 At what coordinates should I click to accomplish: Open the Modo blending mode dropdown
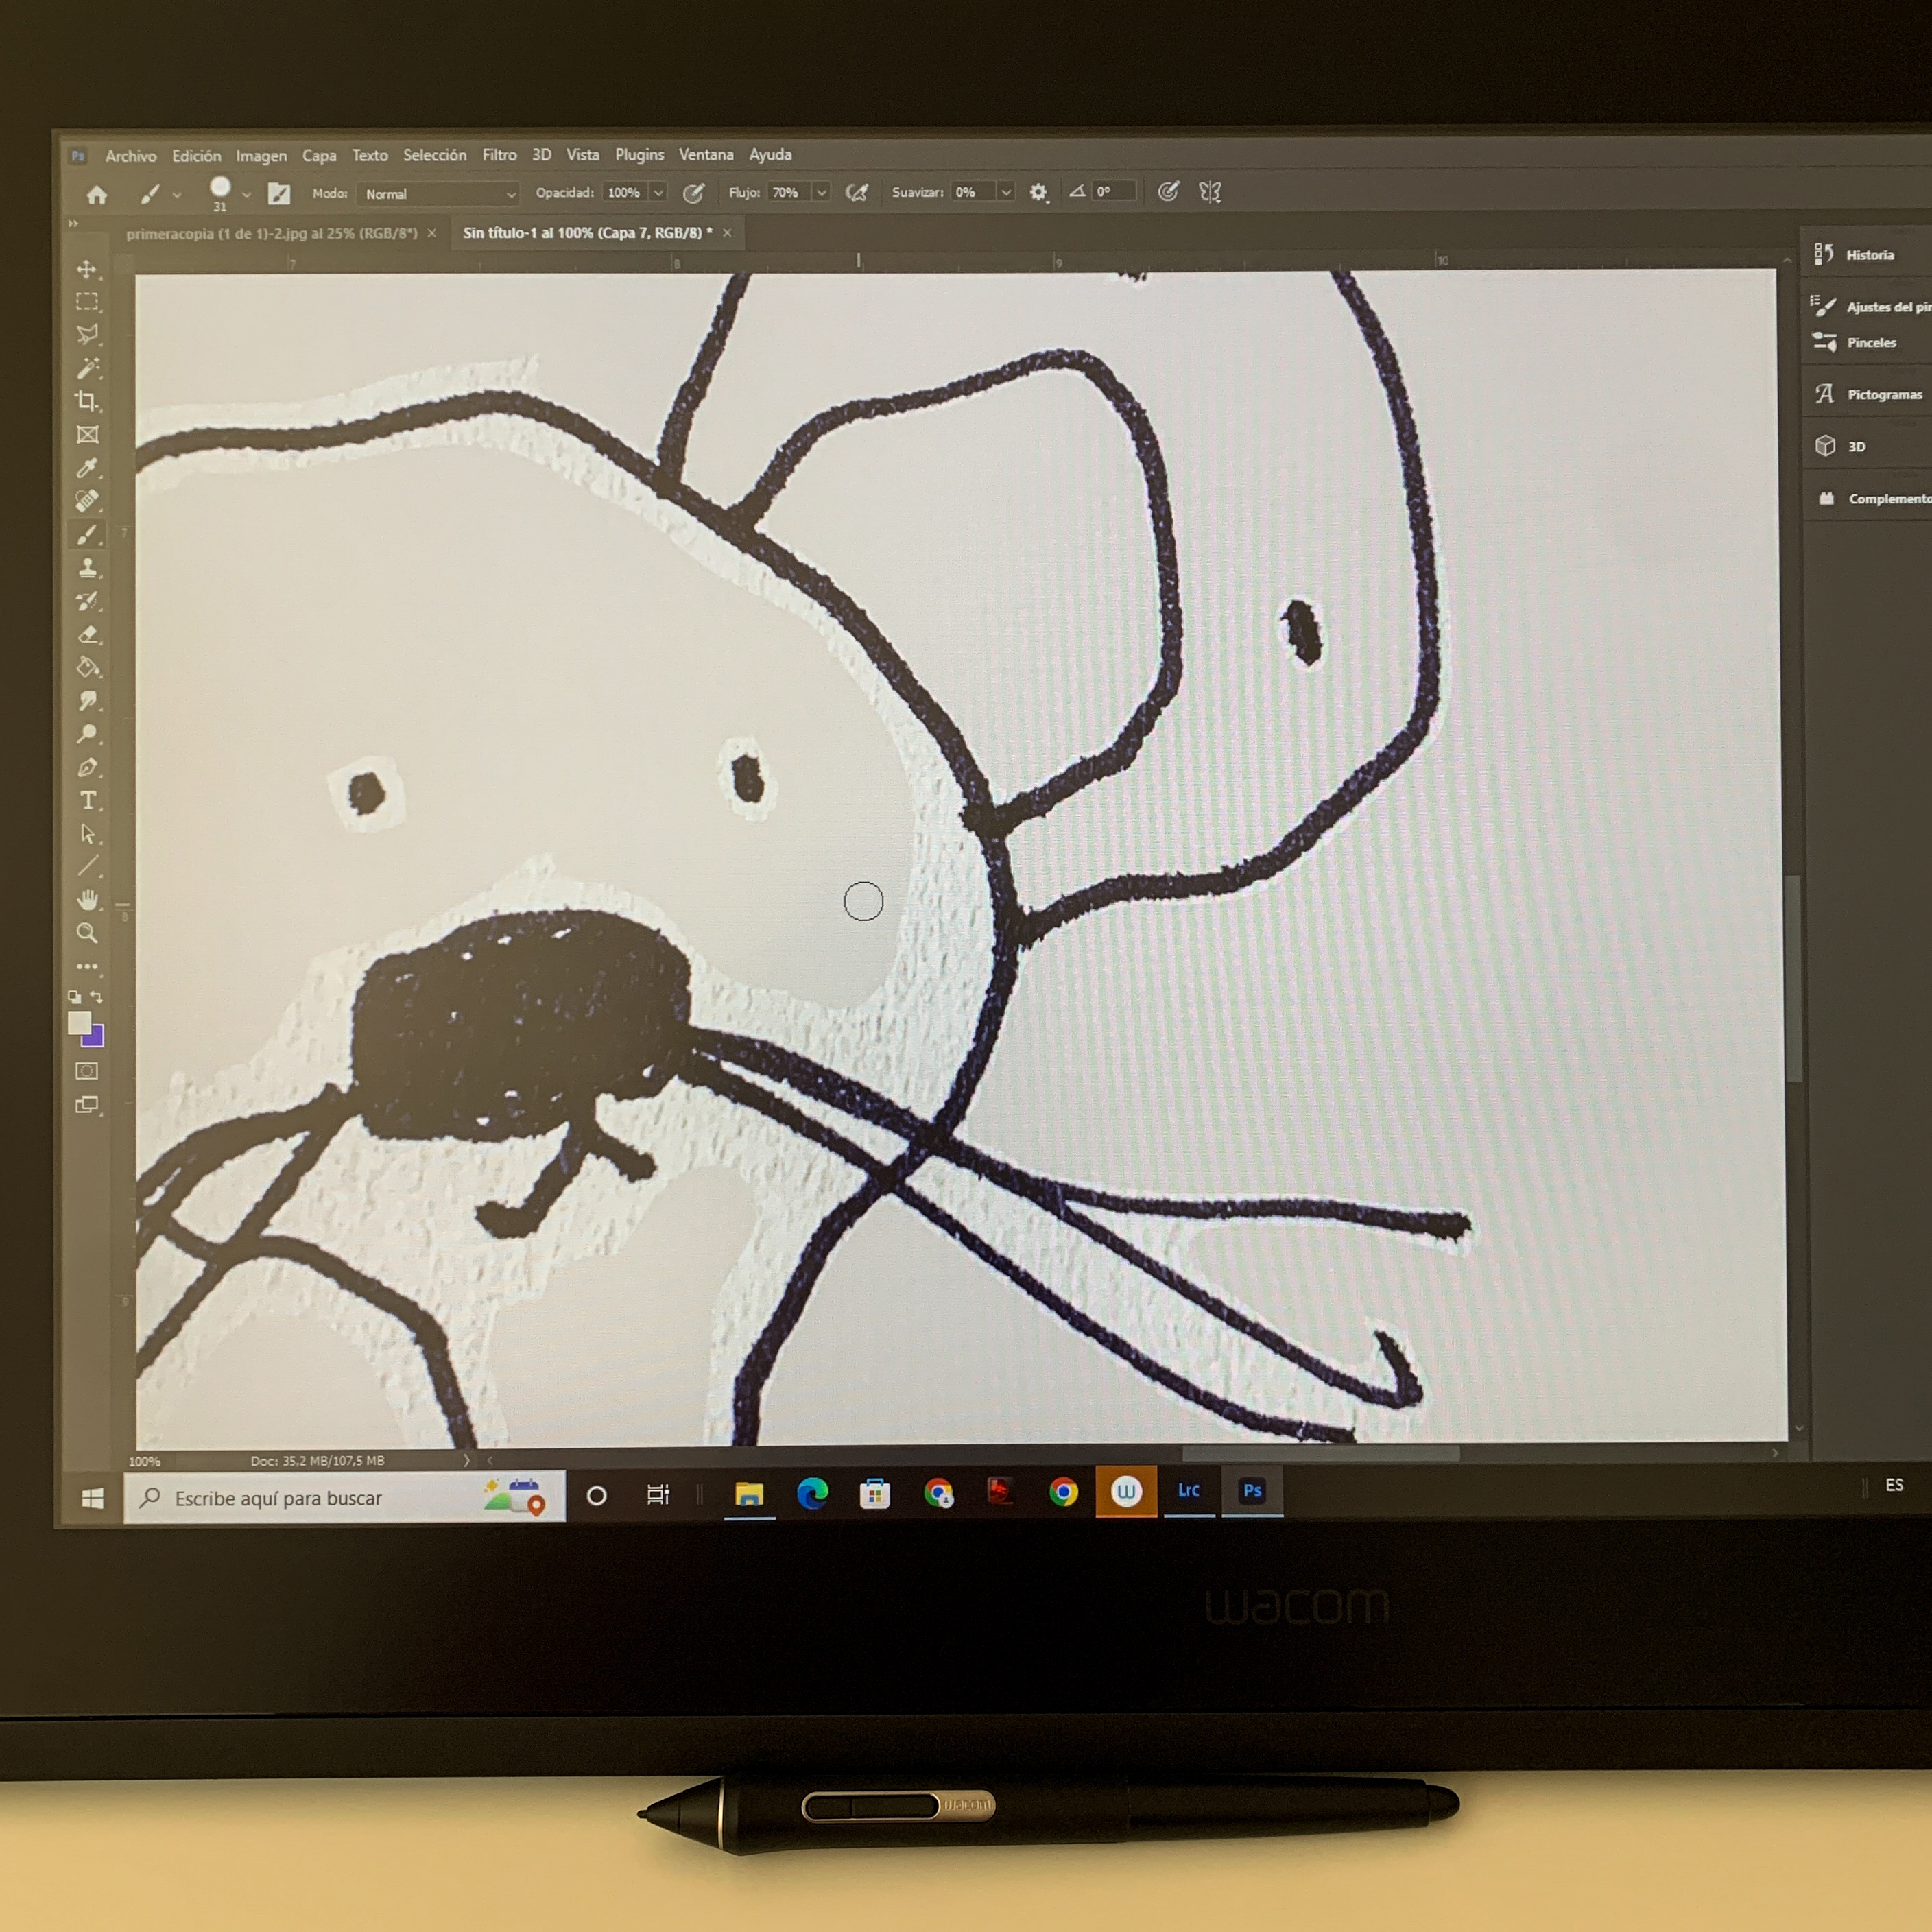[438, 194]
